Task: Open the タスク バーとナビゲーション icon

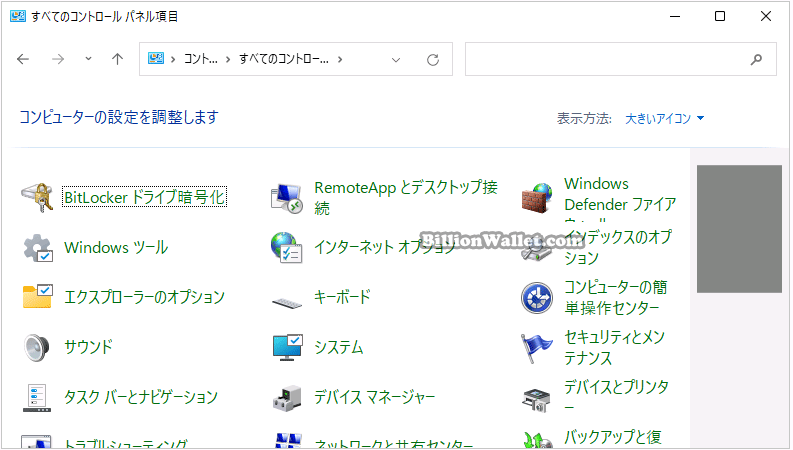Action: pos(36,397)
